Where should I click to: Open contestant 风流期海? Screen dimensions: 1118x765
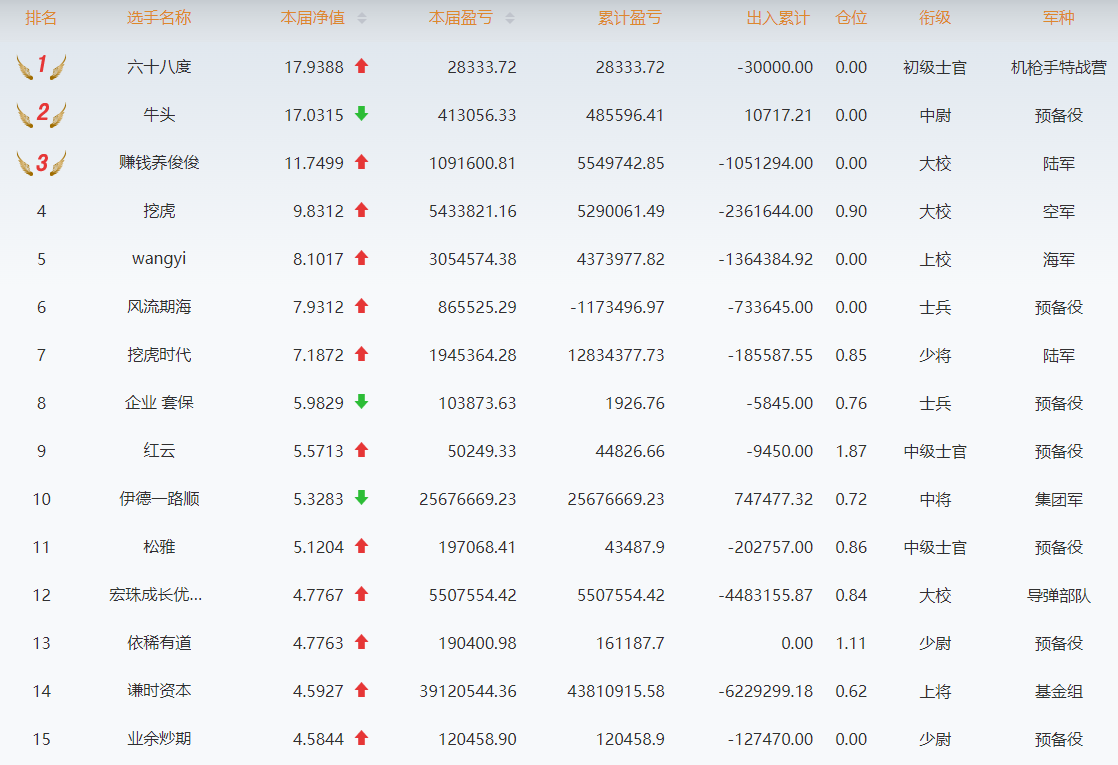[159, 307]
